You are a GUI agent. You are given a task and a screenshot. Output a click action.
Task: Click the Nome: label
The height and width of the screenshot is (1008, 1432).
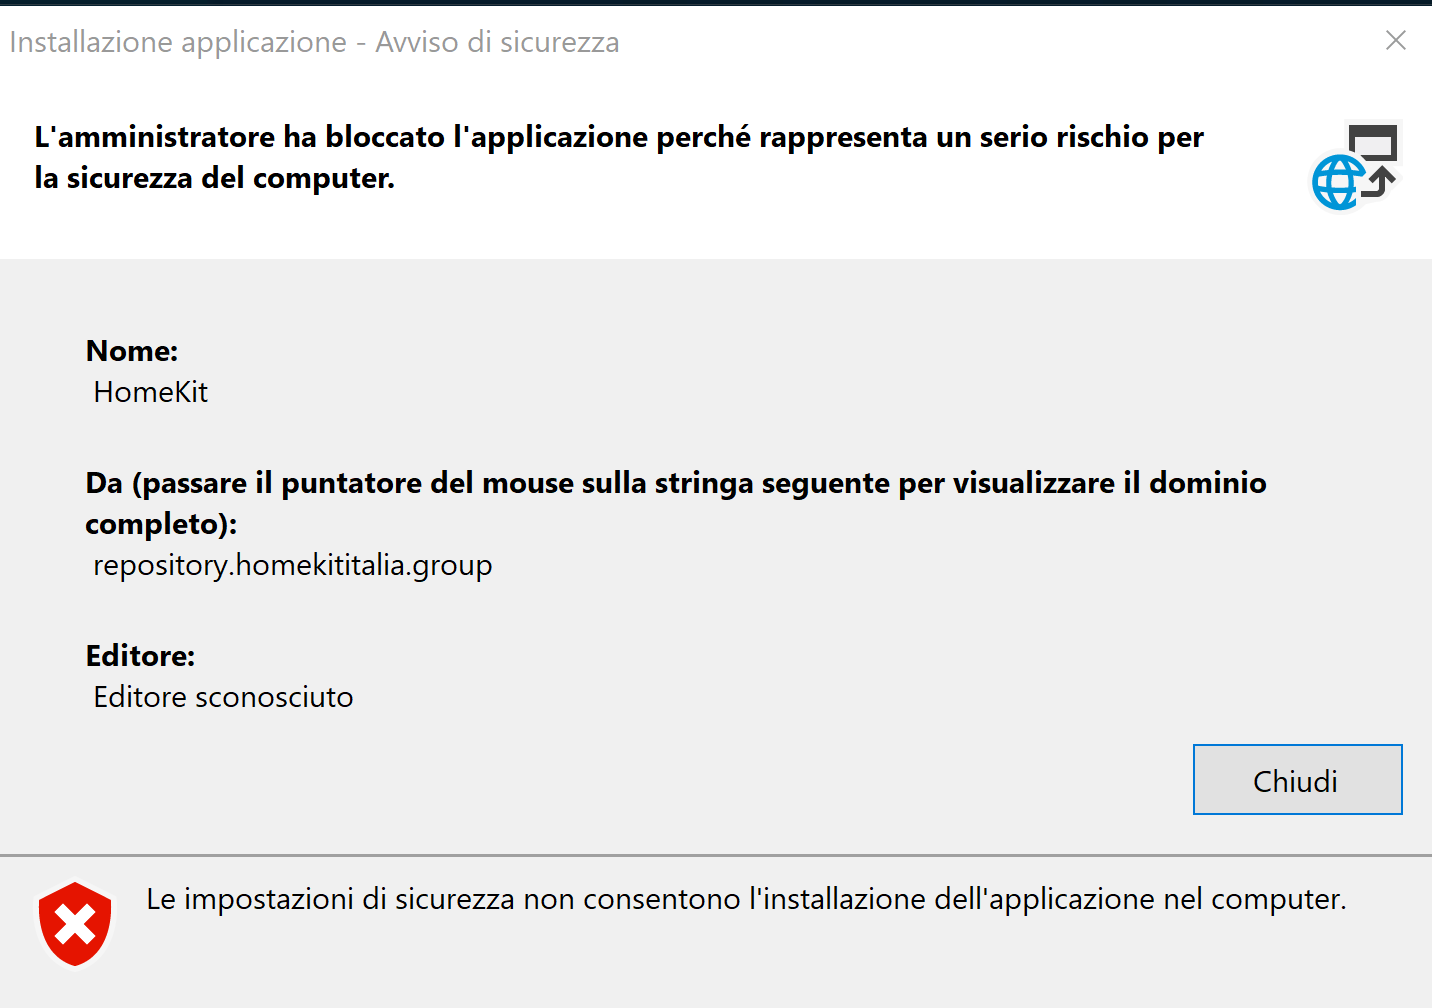click(x=132, y=351)
